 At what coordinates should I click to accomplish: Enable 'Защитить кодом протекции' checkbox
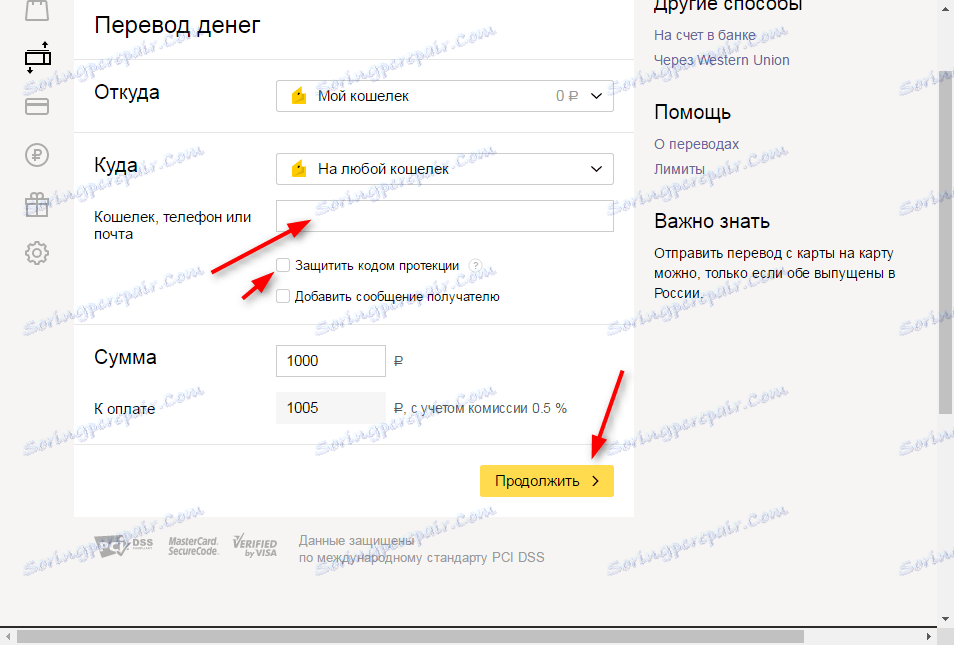click(283, 265)
